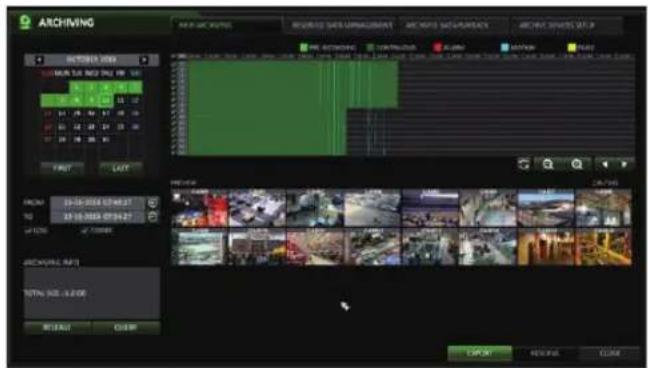Click the CLOSE button at bottom right

coord(610,354)
